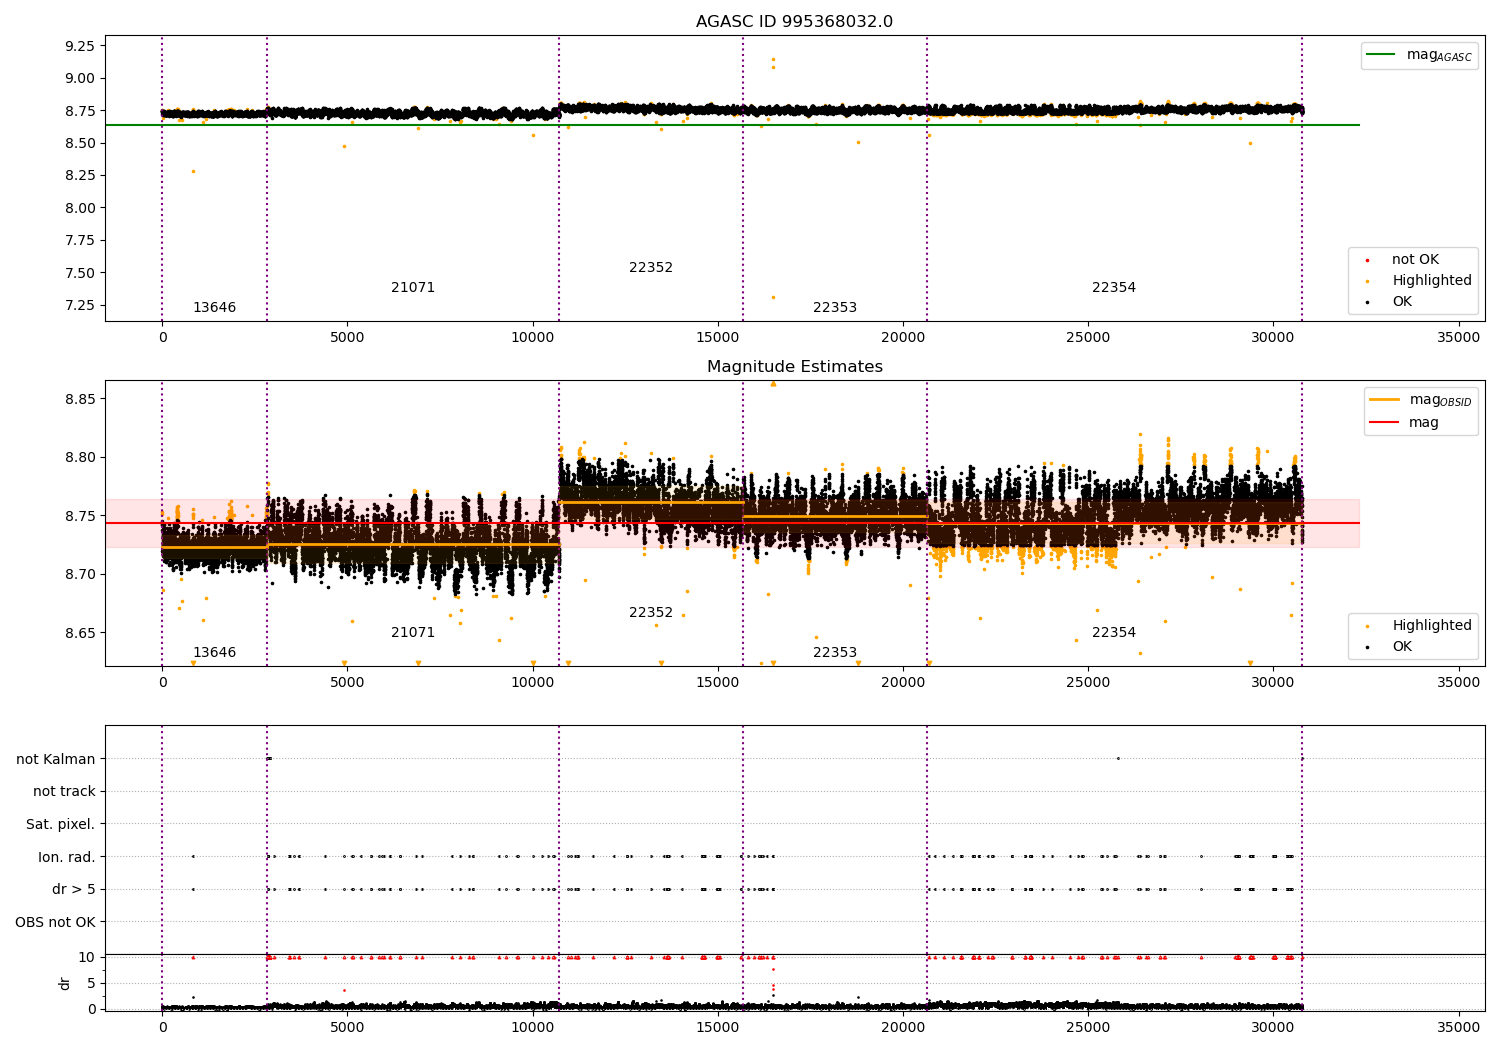Viewport: 1500px width, 1050px height.
Task: Click OBSID label 22353 in the middle plot
Action: click(x=835, y=653)
